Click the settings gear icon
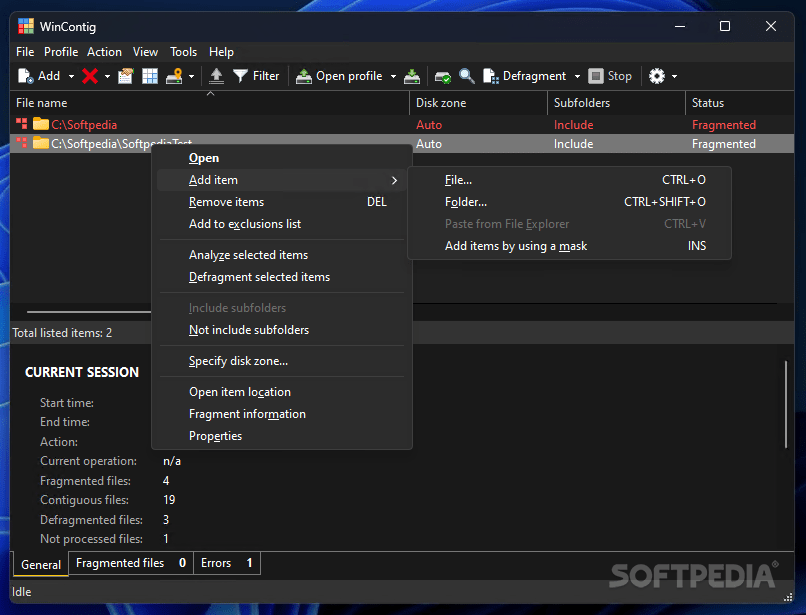 coord(657,76)
